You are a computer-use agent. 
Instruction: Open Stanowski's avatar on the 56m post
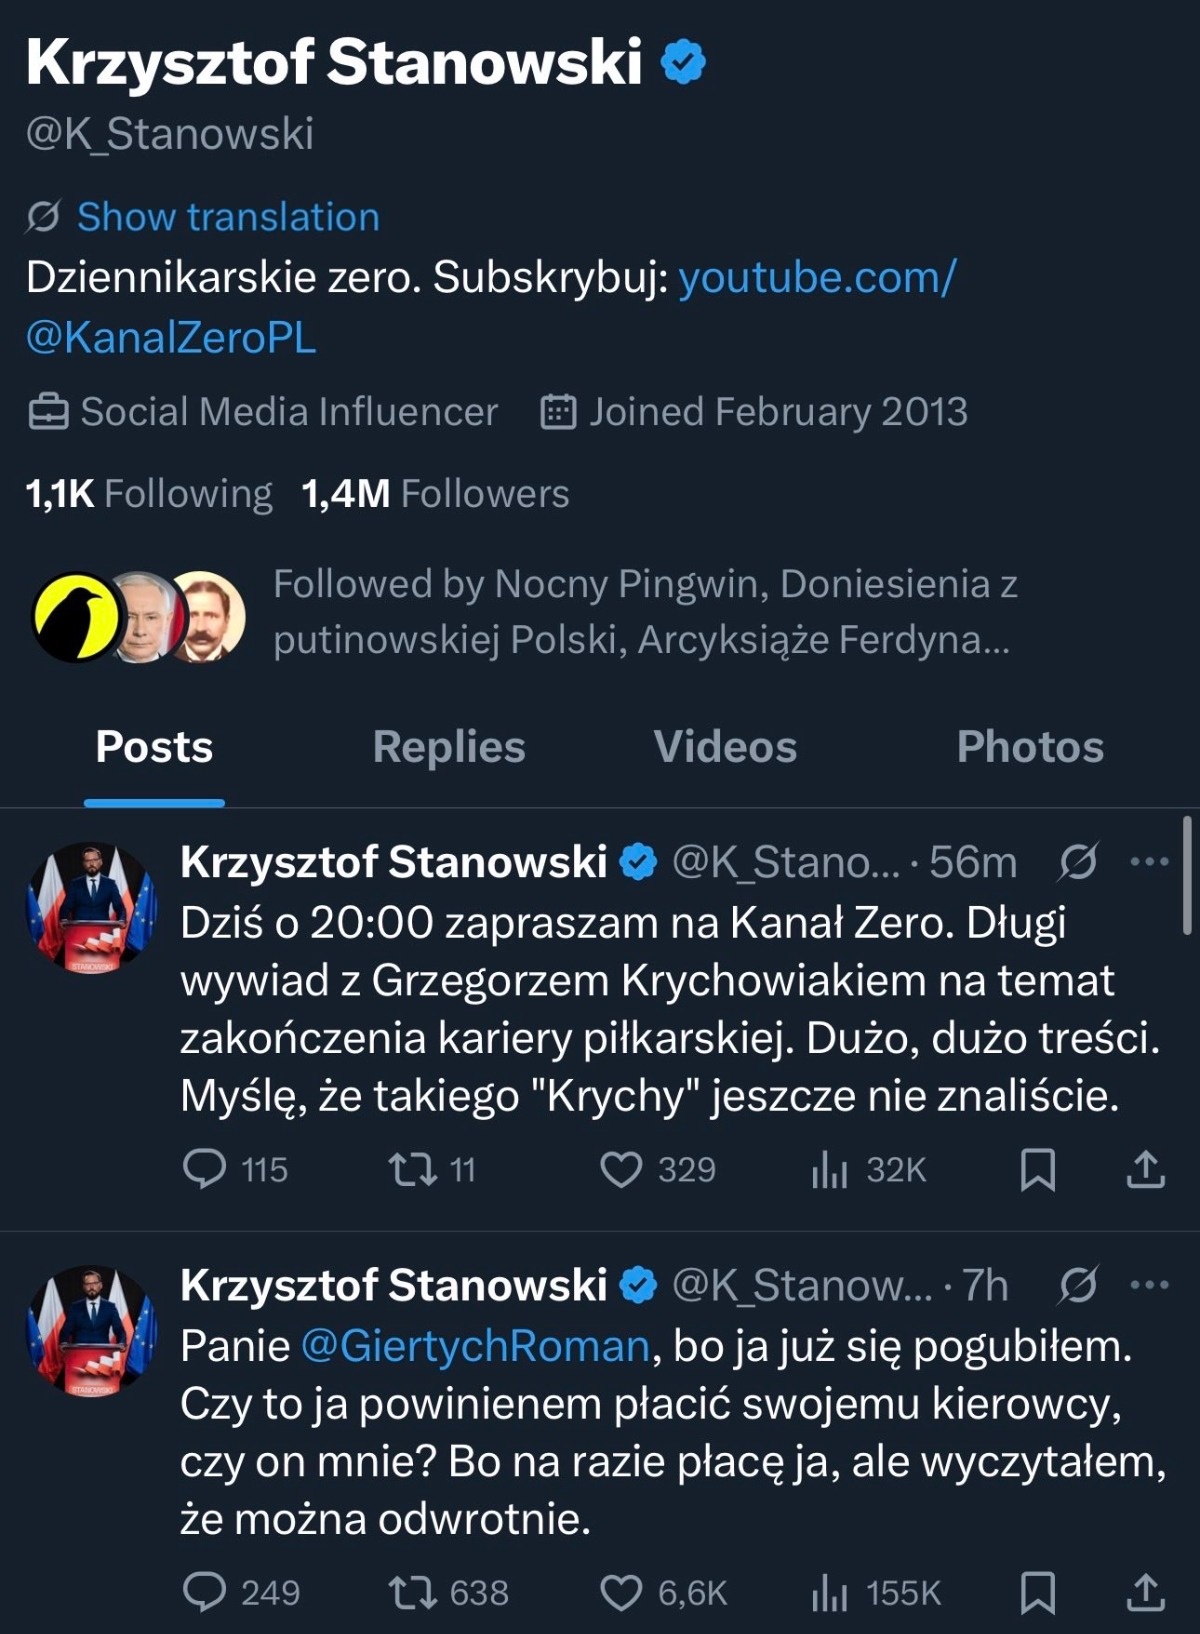91,907
